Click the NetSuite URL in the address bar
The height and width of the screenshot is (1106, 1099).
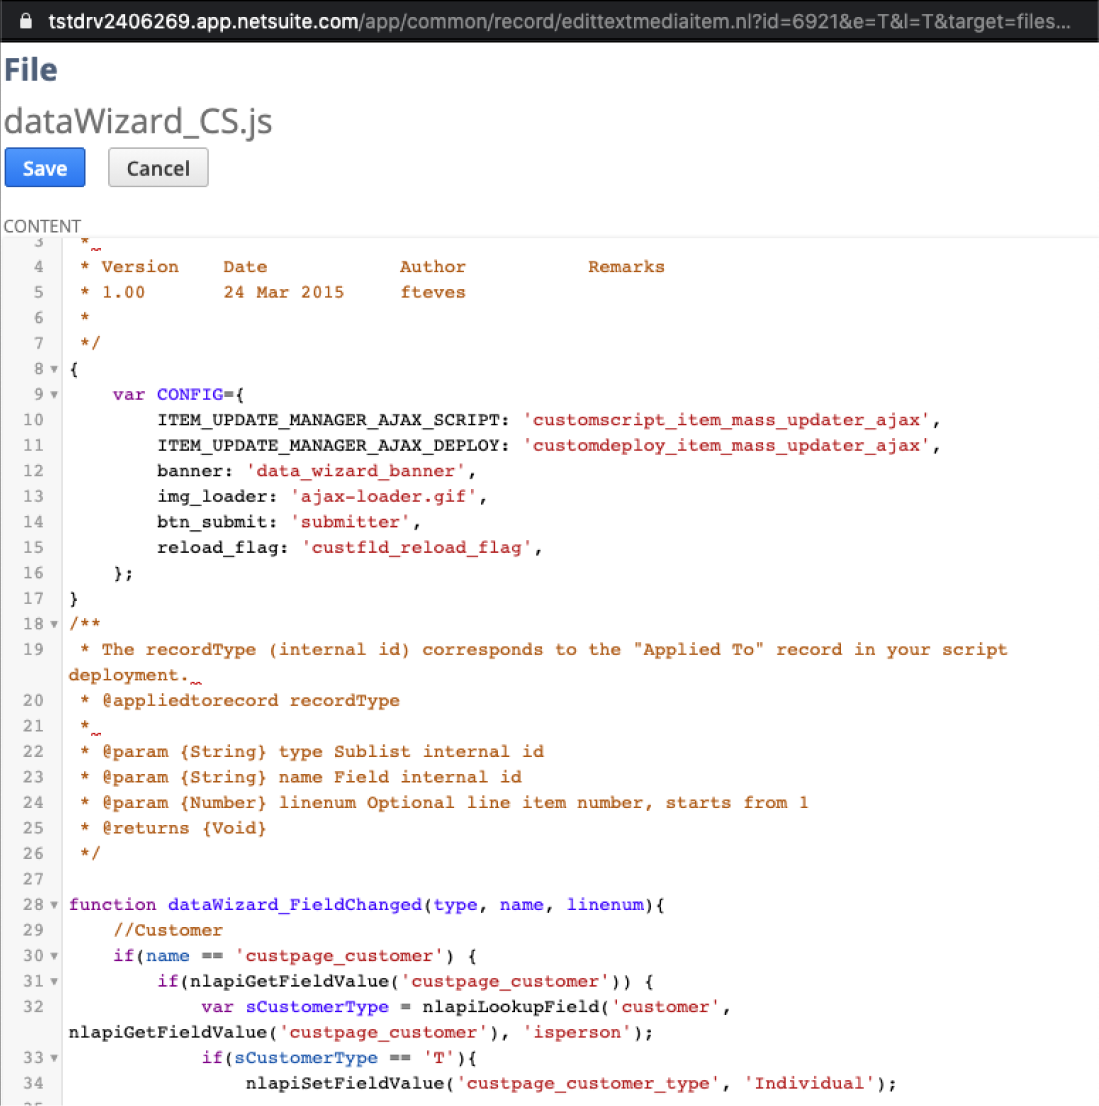(560, 20)
